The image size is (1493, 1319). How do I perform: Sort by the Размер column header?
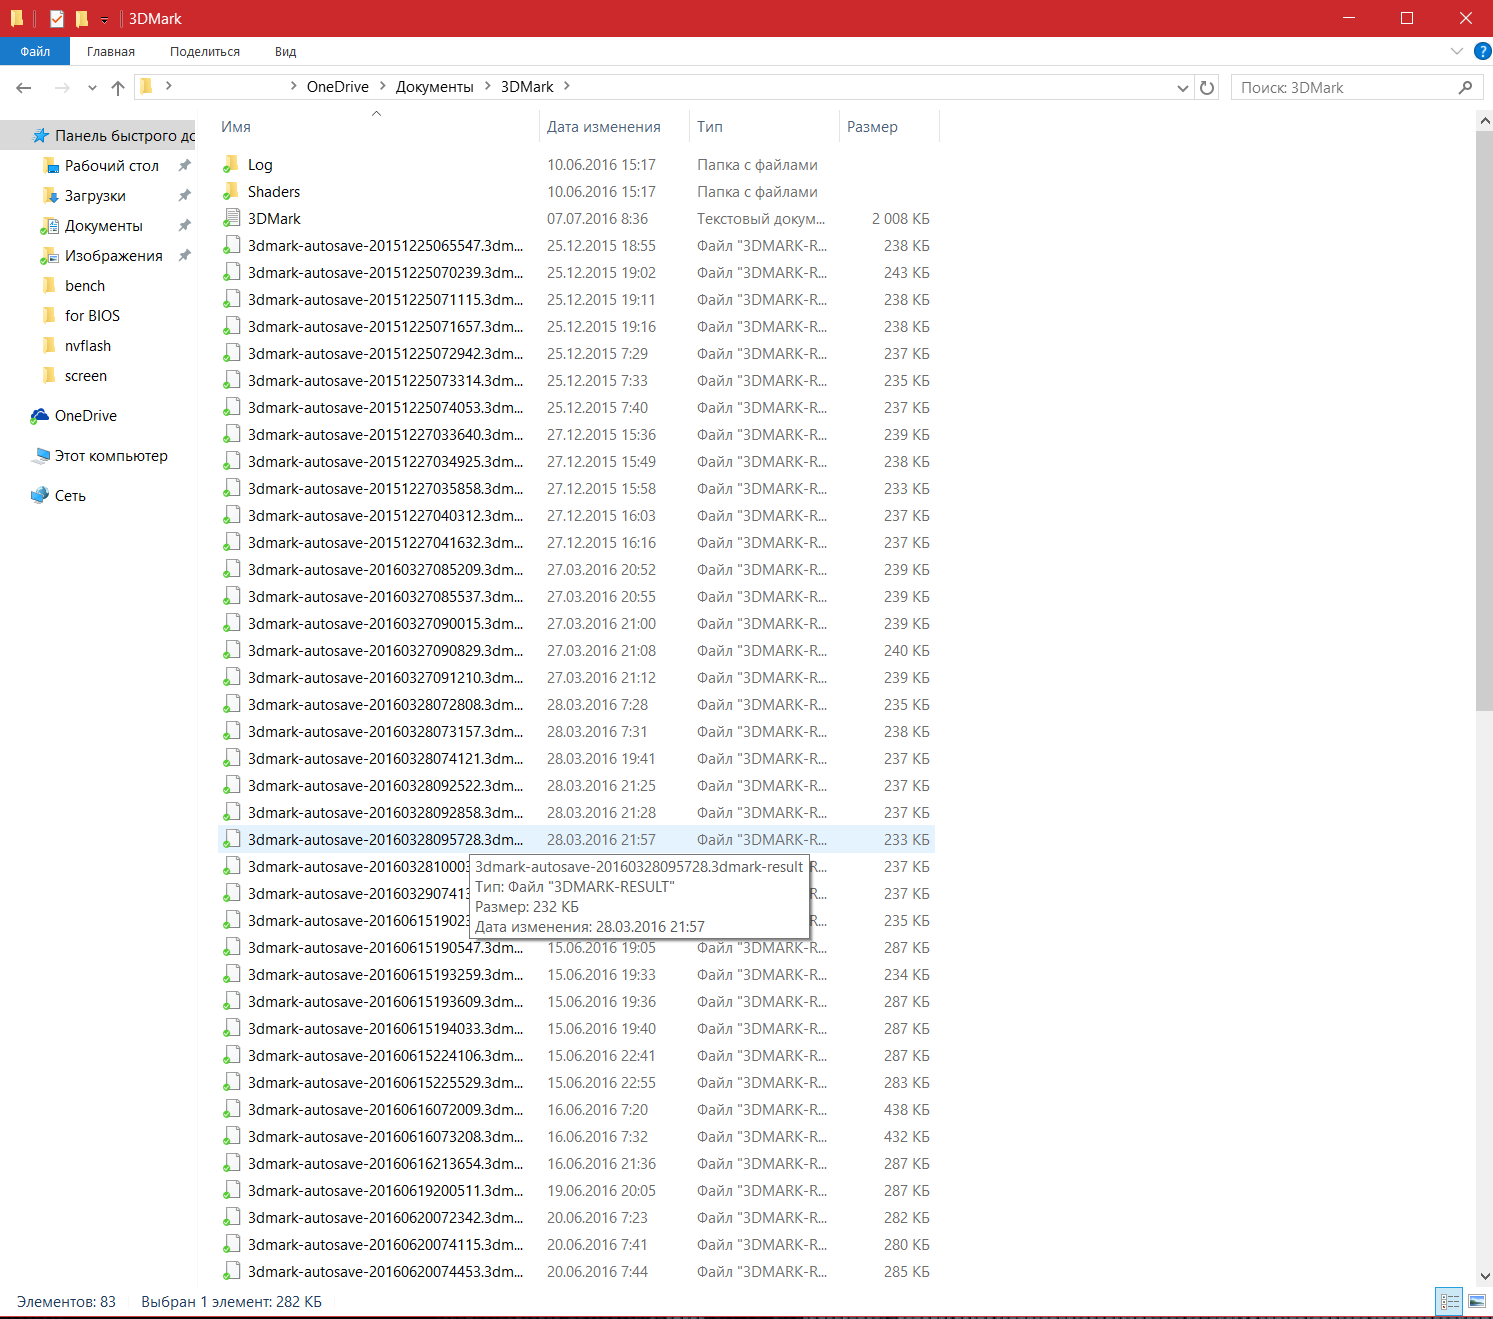[x=889, y=127]
